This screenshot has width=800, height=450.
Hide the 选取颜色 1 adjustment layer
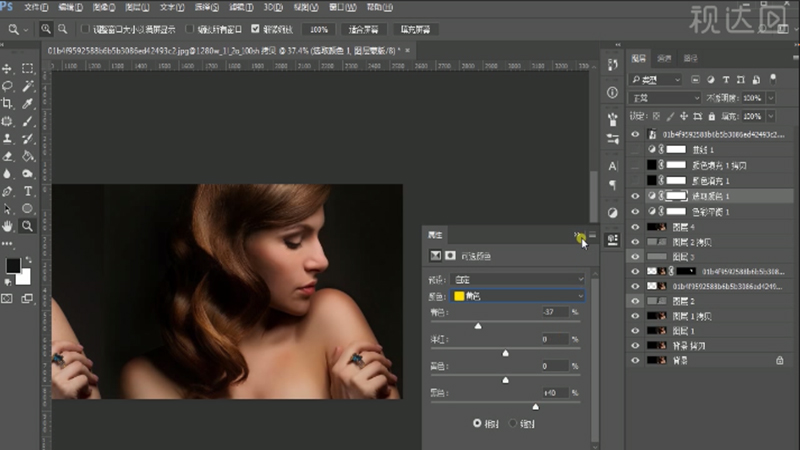pyautogui.click(x=635, y=196)
